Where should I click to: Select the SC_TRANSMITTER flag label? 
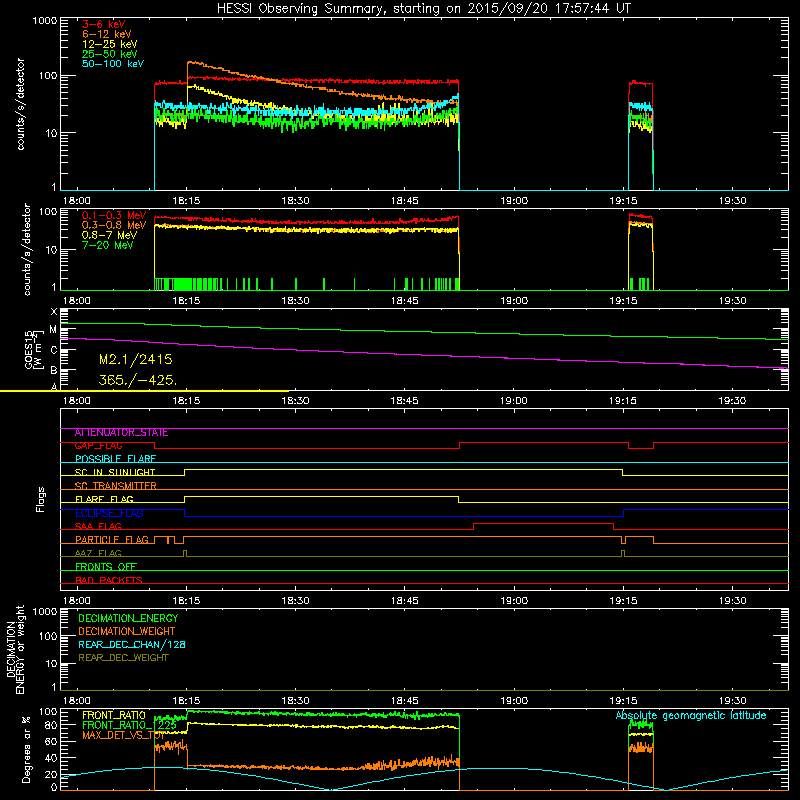[x=116, y=486]
